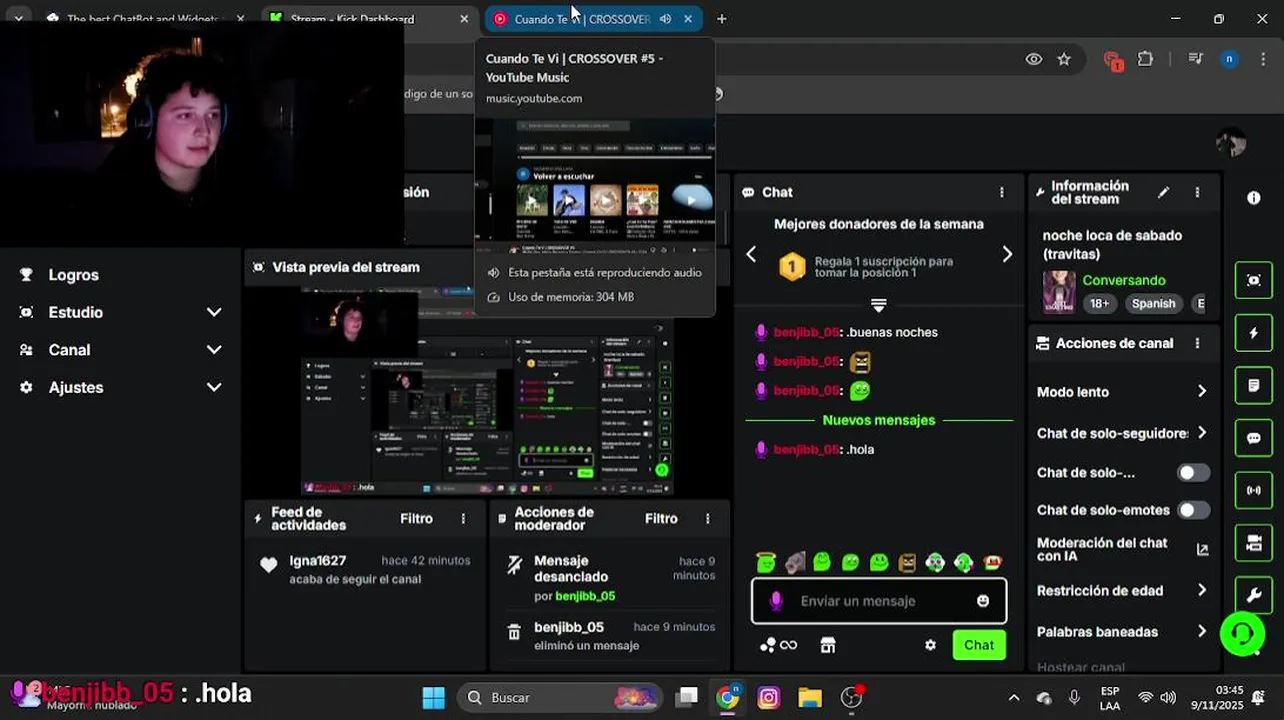Edit stream information with pencil icon
This screenshot has height=720, width=1284.
1163,192
